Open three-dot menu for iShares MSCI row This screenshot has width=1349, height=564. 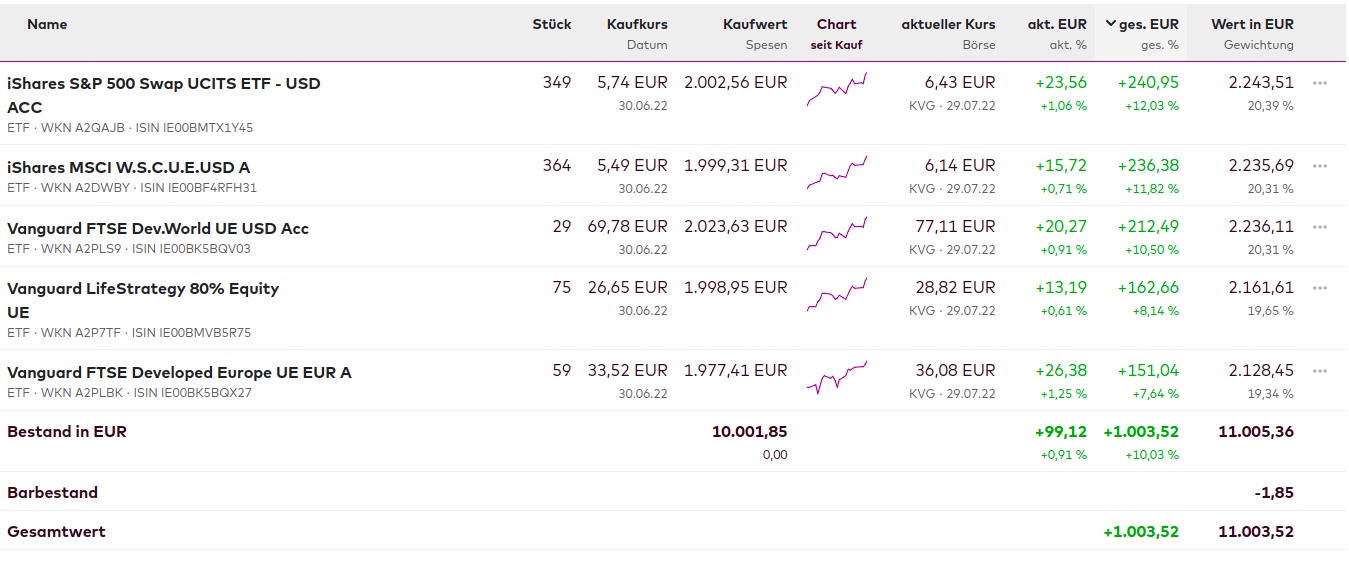[x=1319, y=166]
